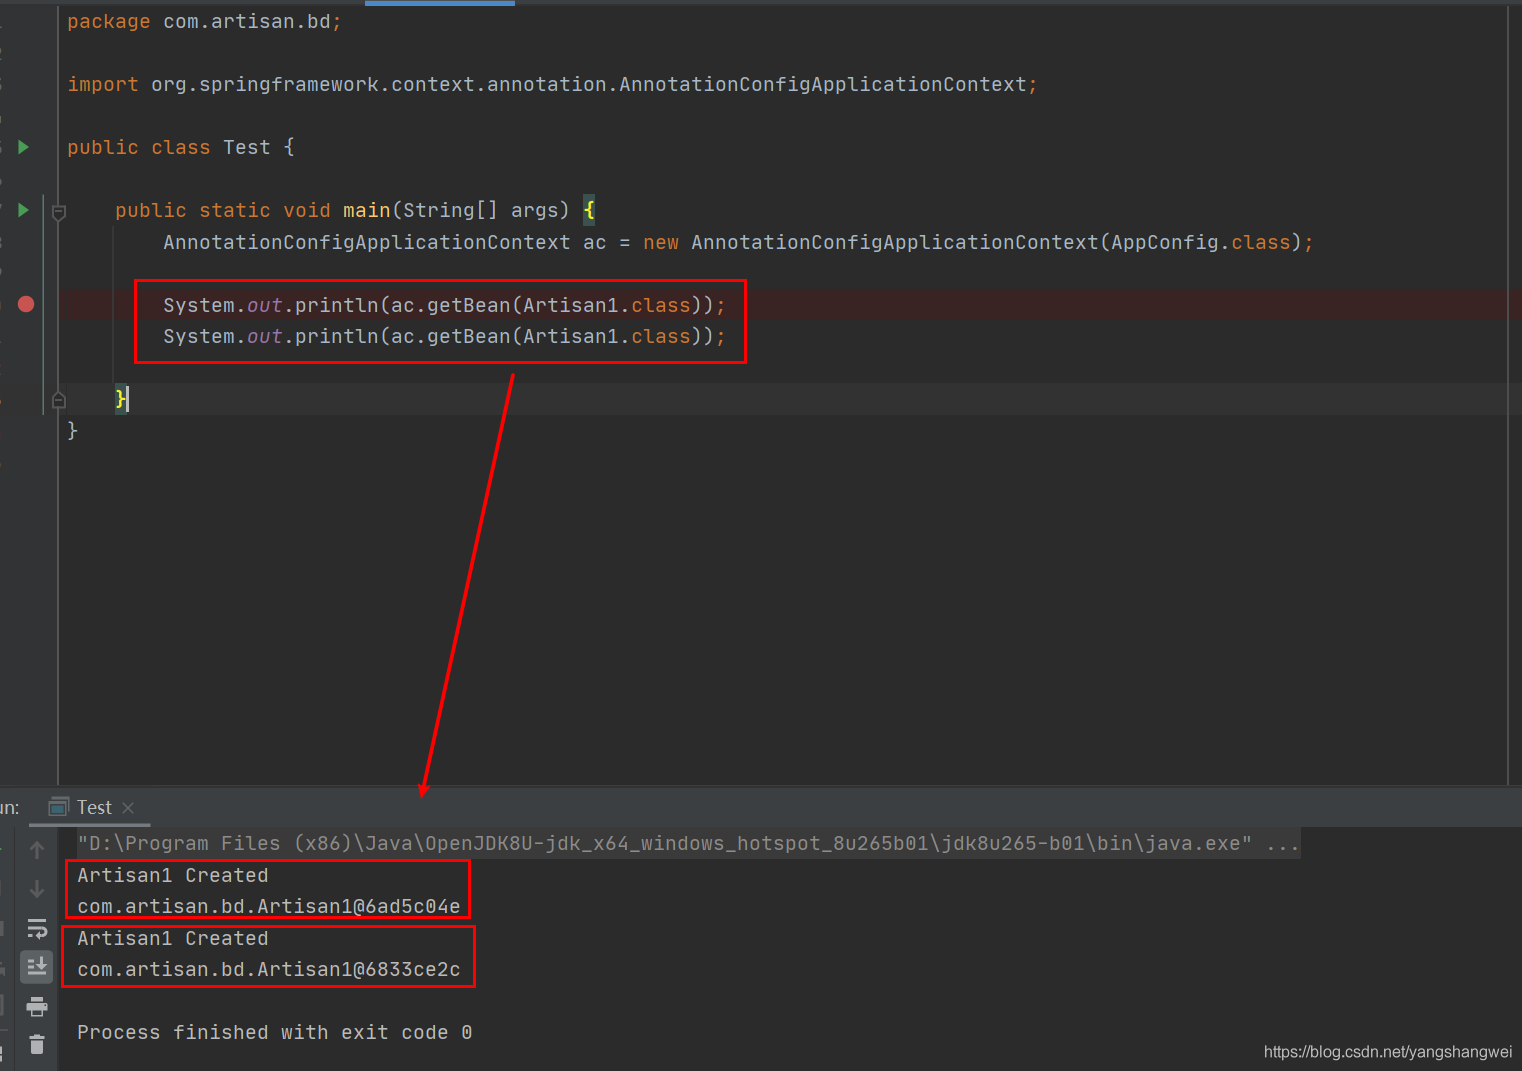Select the Test tab in Run panel
The height and width of the screenshot is (1071, 1522).
(94, 807)
